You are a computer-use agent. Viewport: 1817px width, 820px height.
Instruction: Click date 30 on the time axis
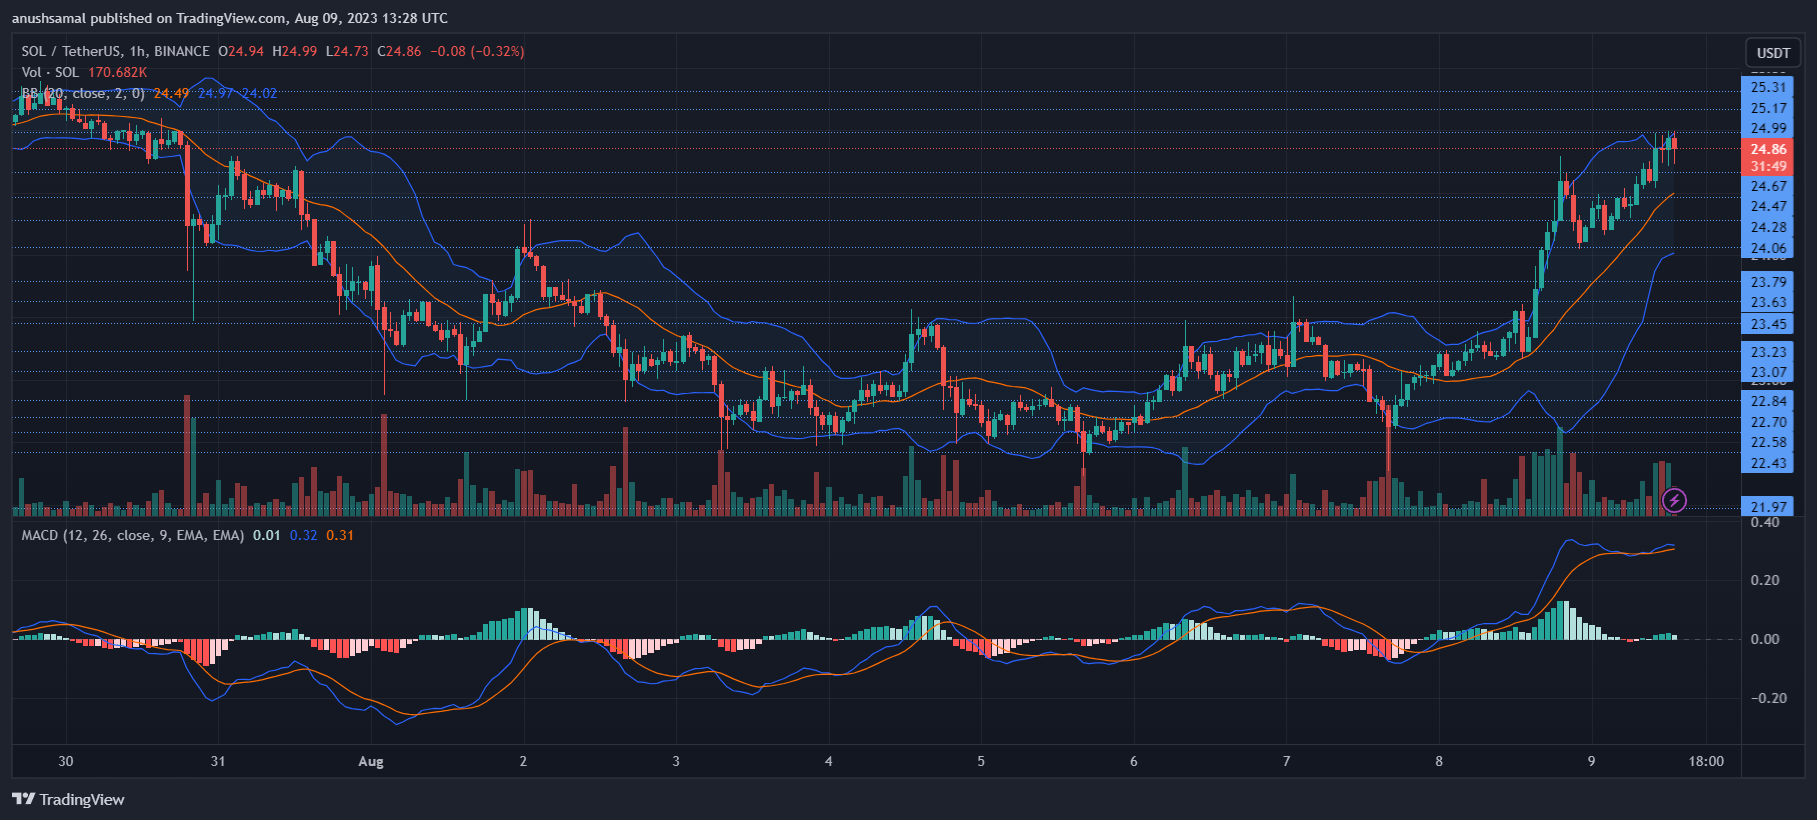pos(66,761)
